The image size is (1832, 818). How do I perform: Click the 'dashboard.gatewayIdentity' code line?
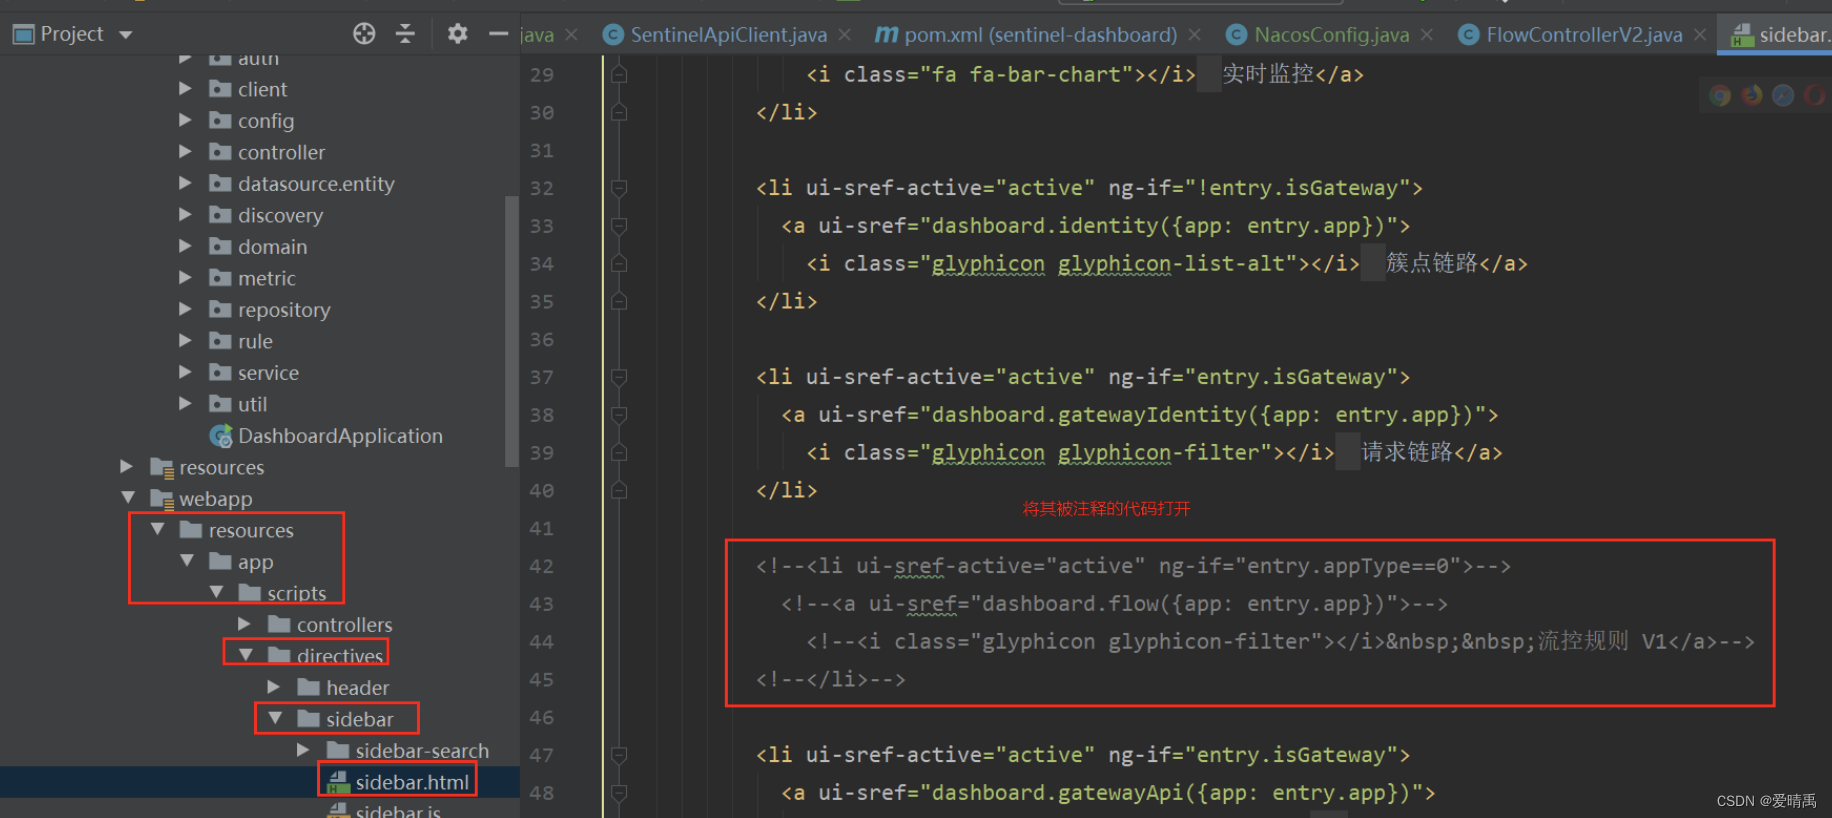click(1140, 415)
